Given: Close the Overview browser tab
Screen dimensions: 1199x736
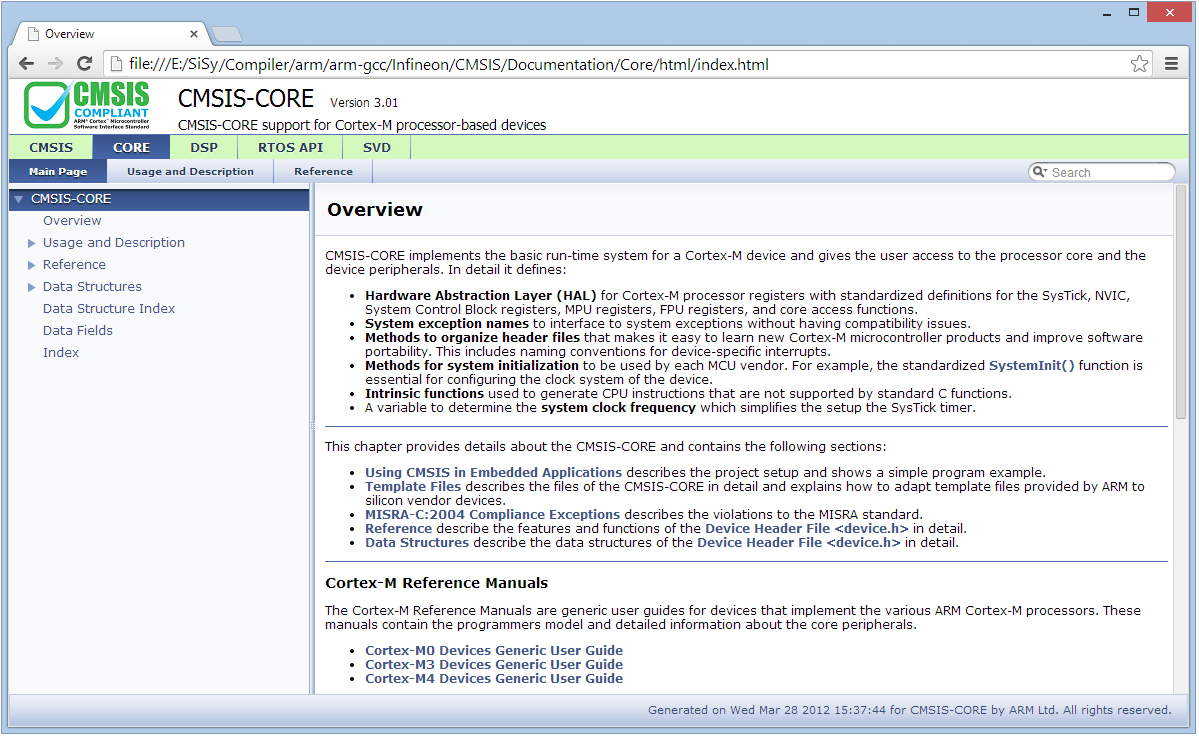Looking at the screenshot, I should pos(194,34).
